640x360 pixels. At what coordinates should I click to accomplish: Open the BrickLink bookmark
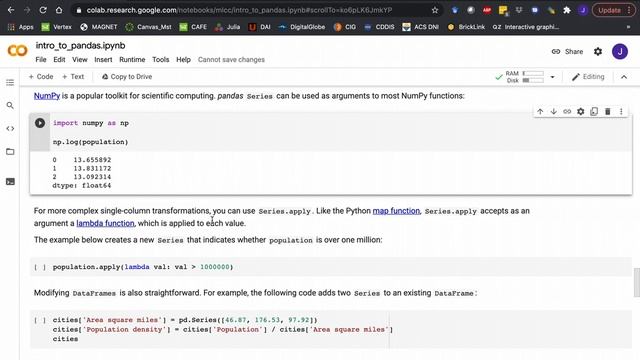(x=466, y=27)
